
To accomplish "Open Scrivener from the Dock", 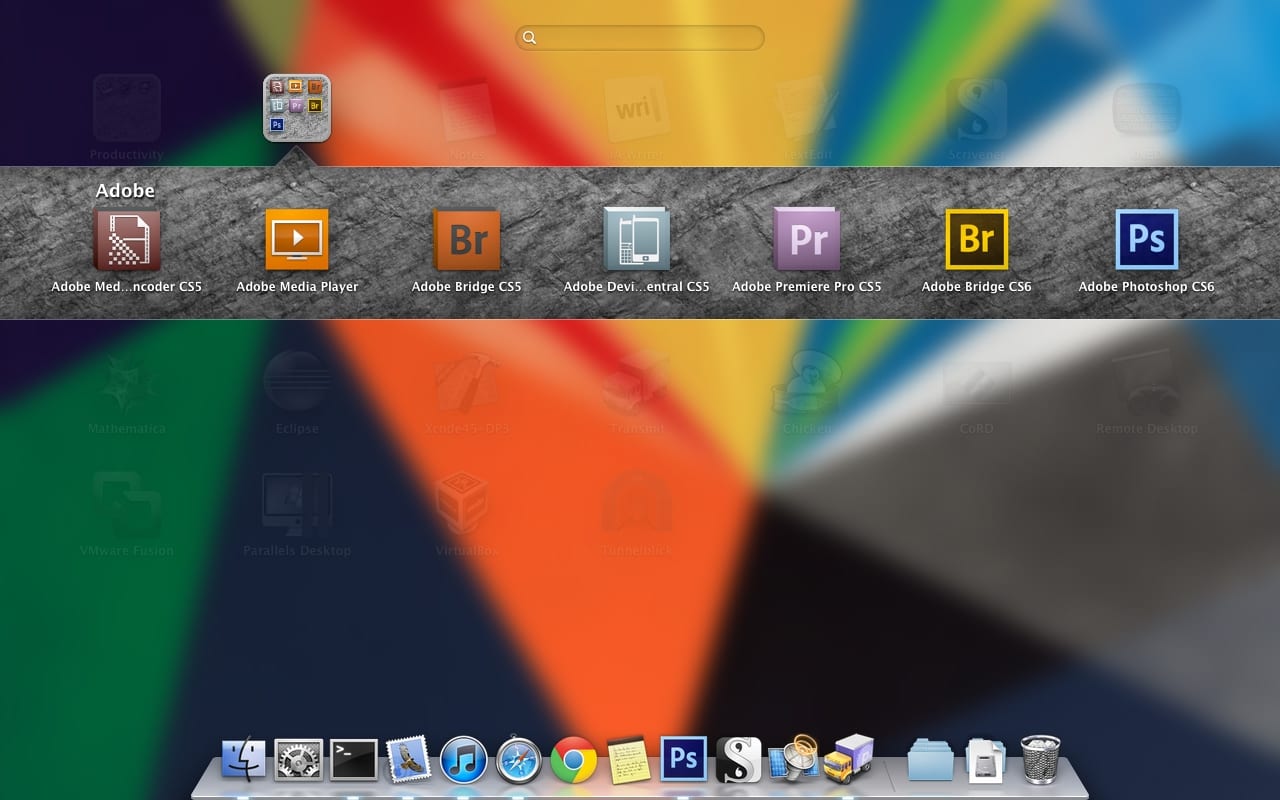I will click(x=739, y=761).
